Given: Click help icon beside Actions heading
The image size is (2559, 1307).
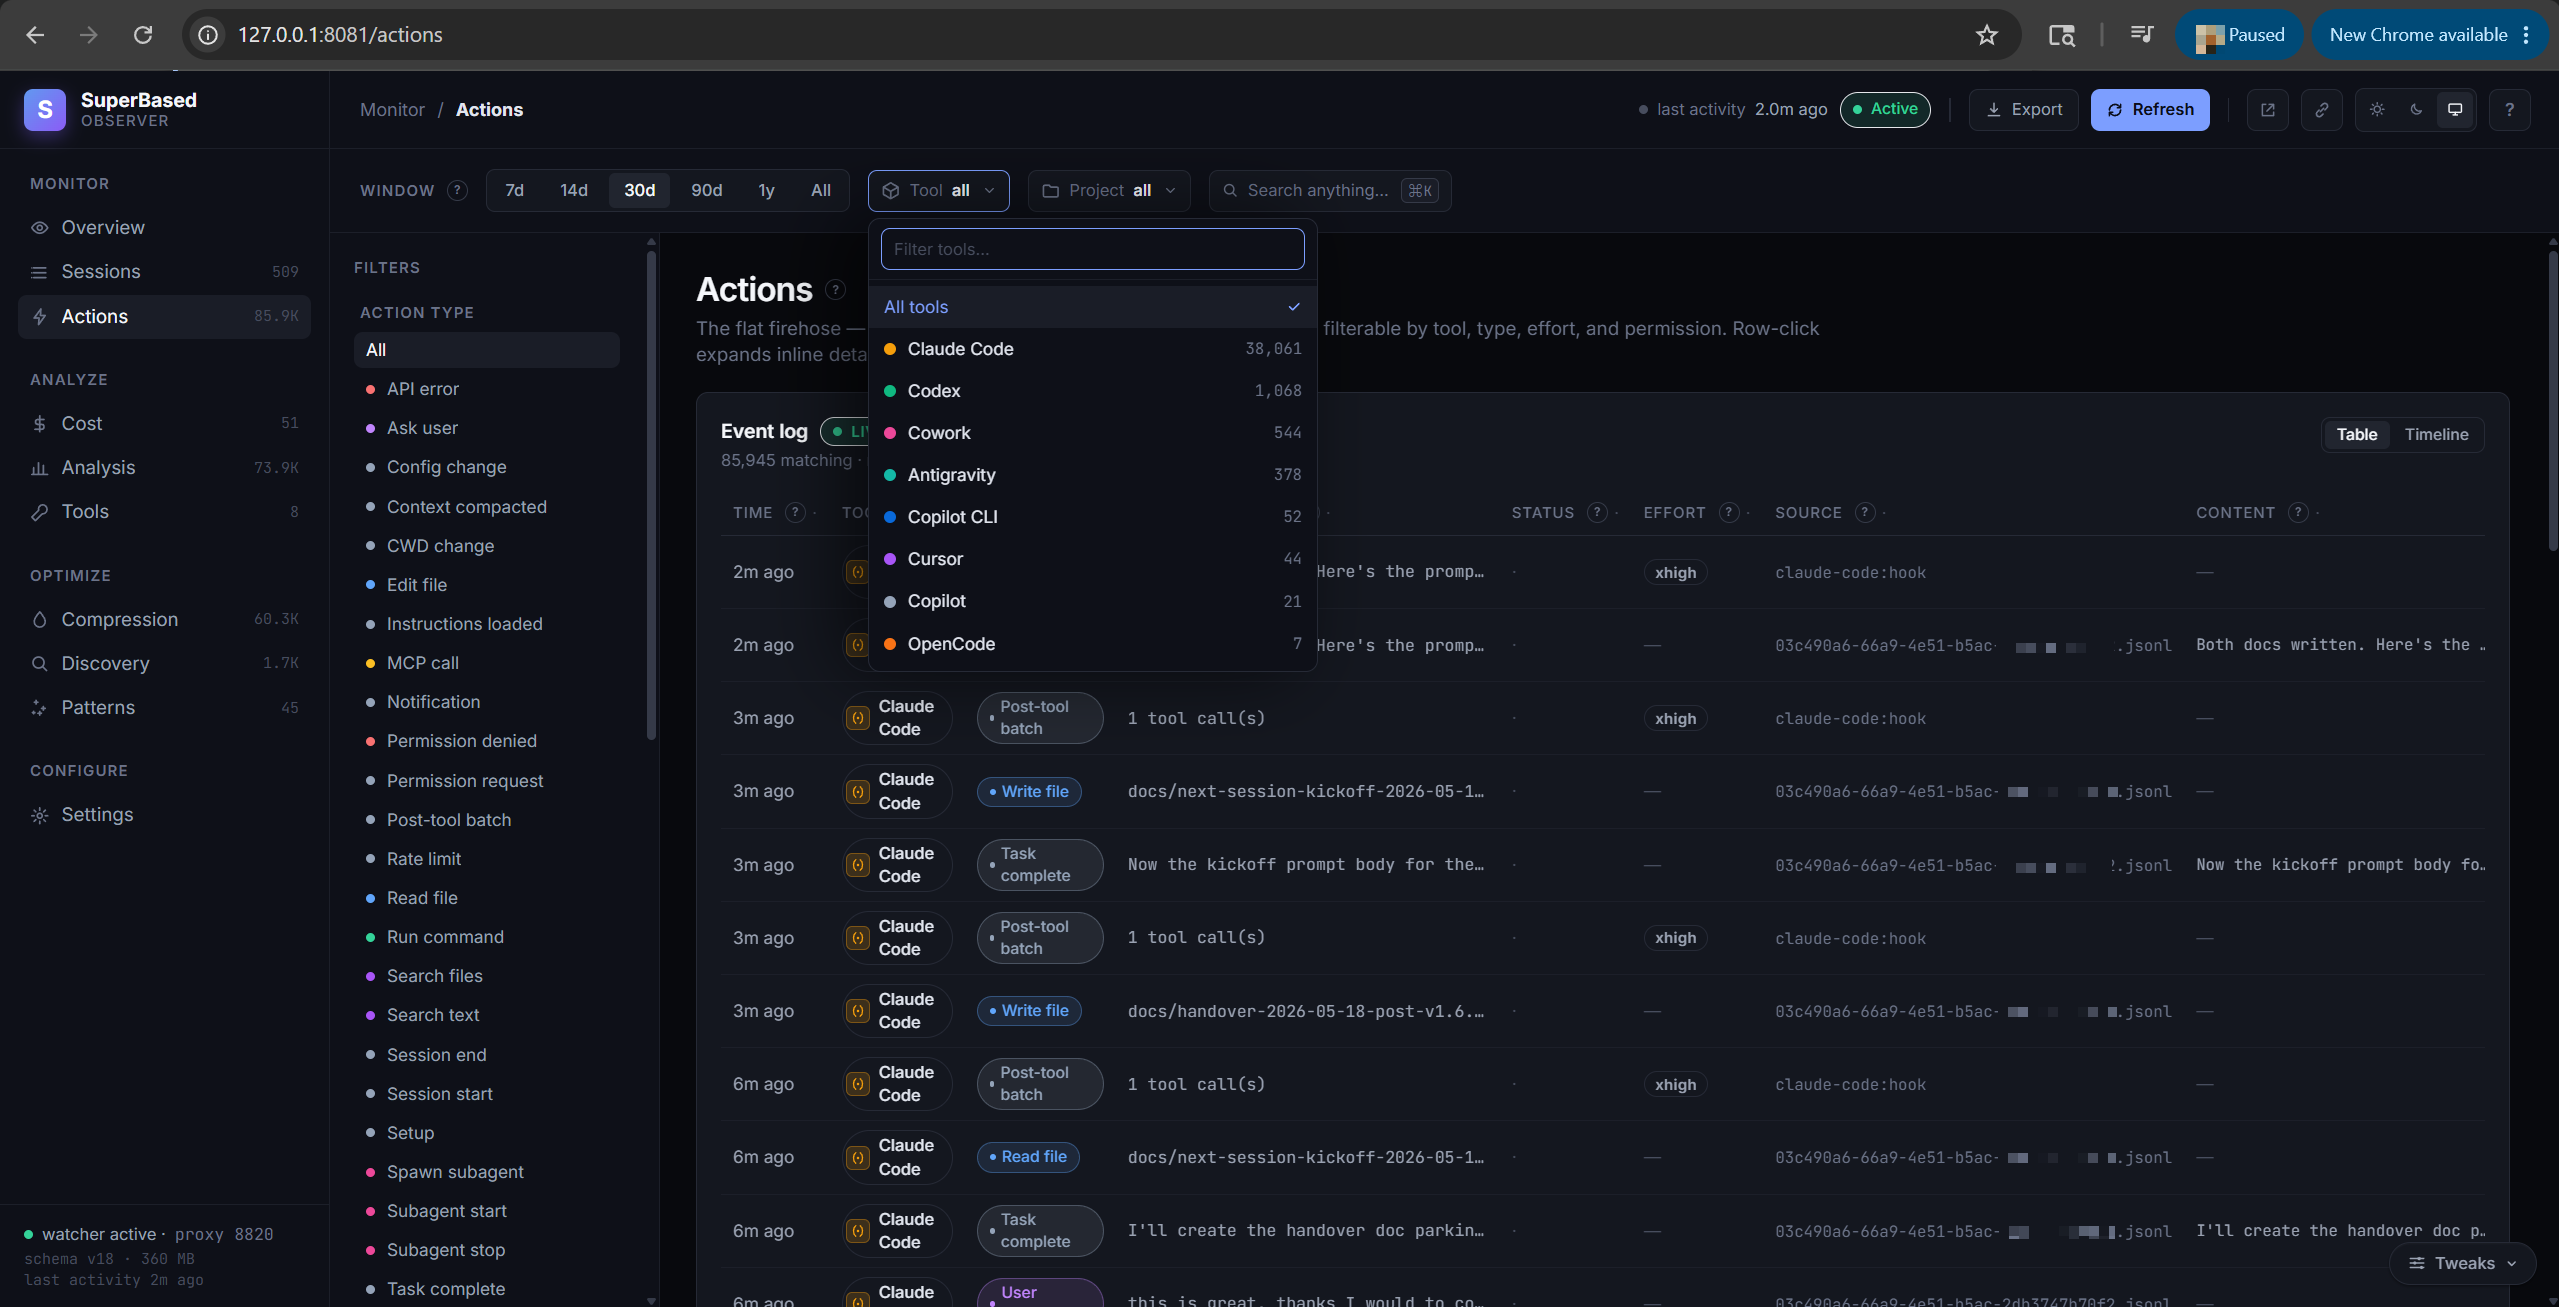Looking at the screenshot, I should tap(835, 290).
